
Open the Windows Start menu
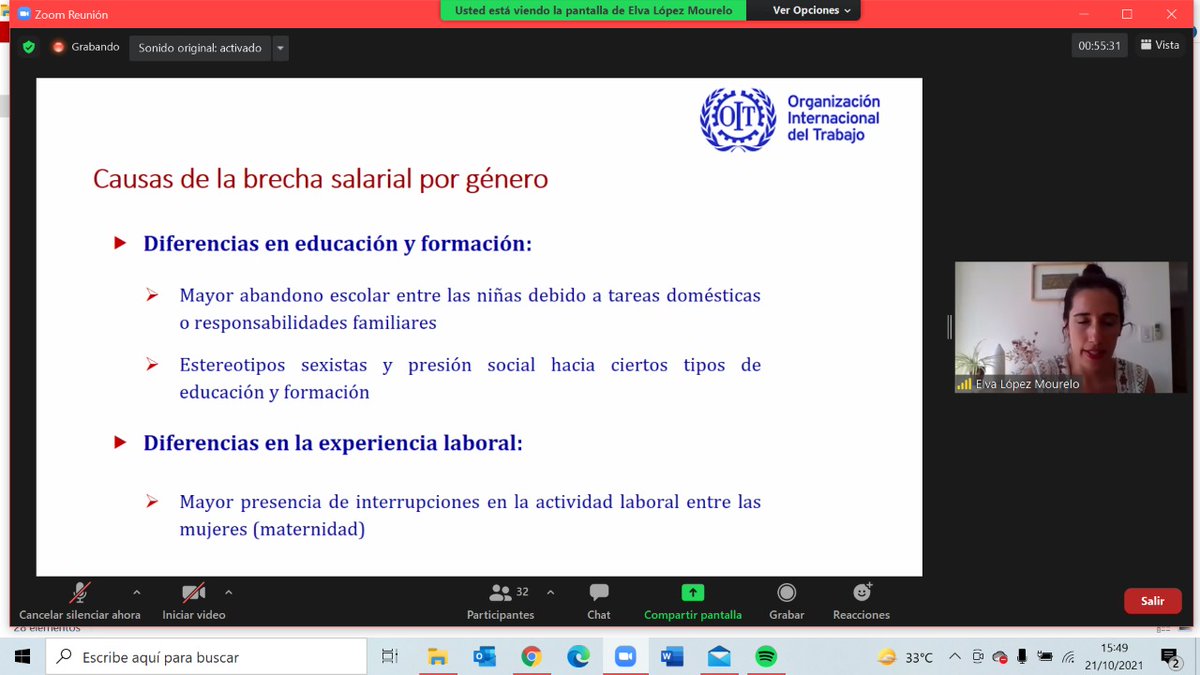(x=22, y=657)
